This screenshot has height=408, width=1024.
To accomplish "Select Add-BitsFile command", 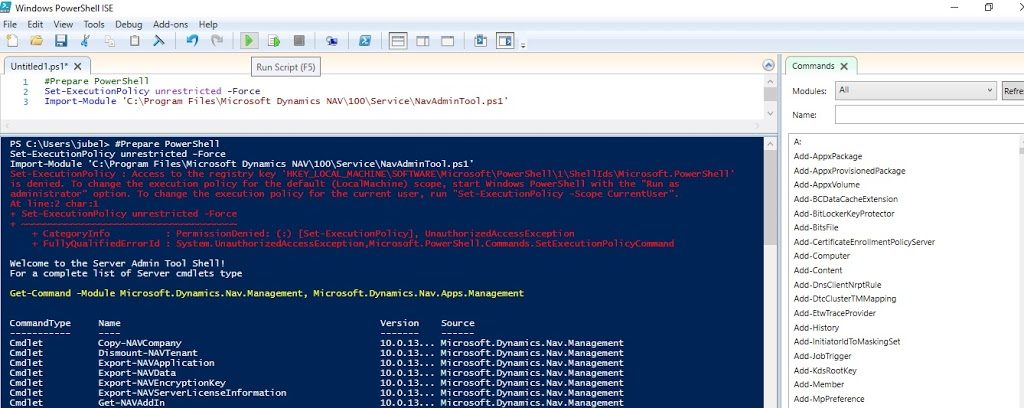I will pos(816,228).
